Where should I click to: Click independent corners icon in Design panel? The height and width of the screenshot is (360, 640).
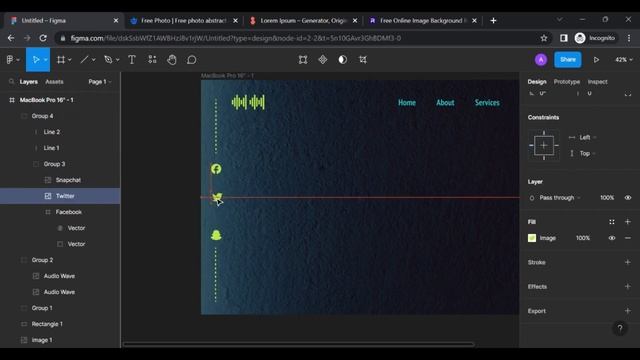coord(628,93)
